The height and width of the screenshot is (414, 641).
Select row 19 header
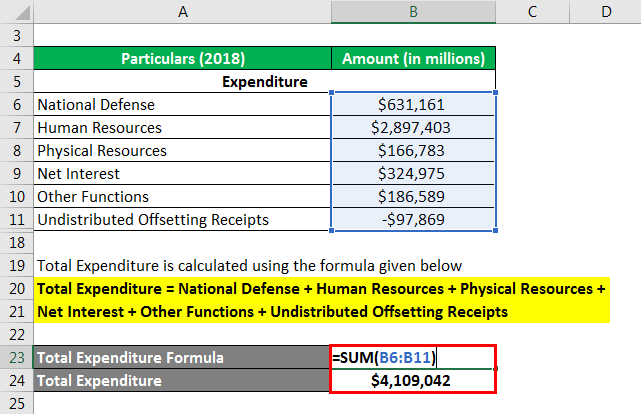[x=17, y=266]
